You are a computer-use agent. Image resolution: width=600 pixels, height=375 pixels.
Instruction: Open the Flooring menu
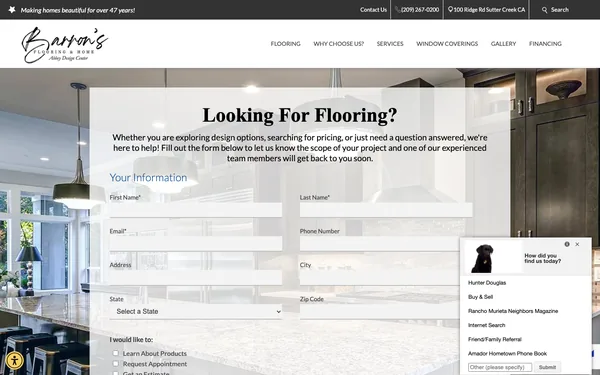click(285, 44)
